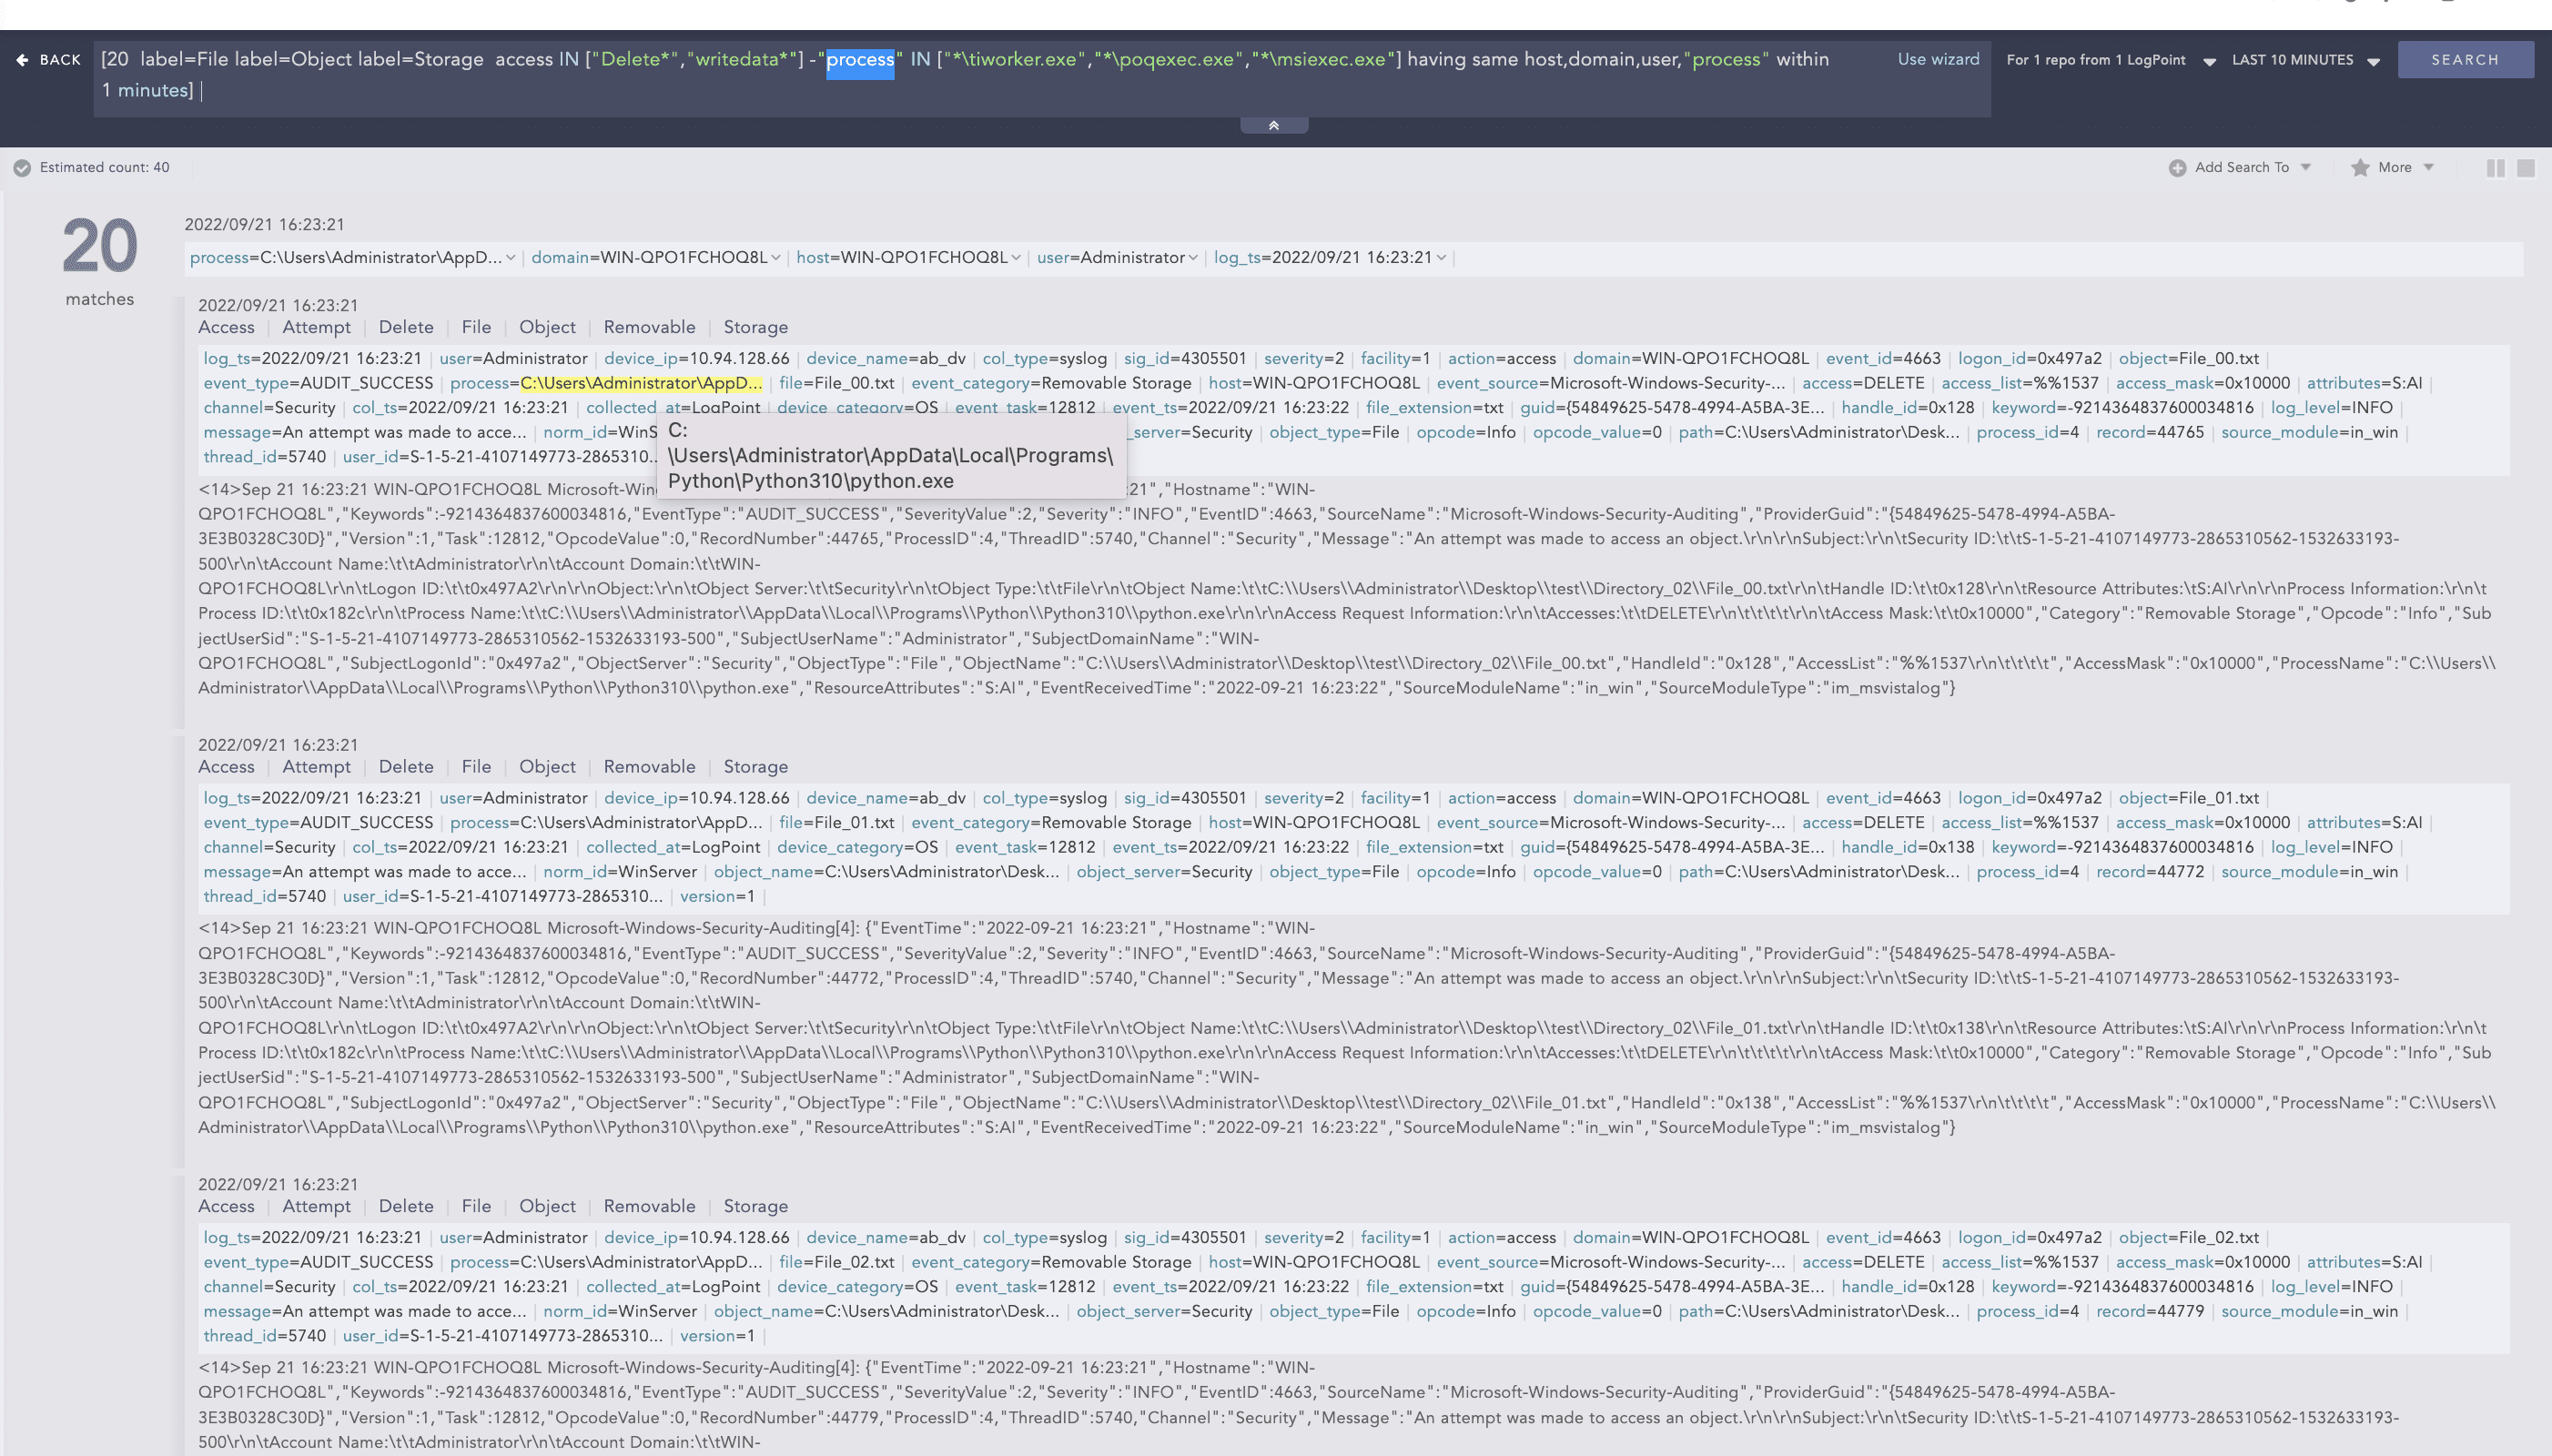The height and width of the screenshot is (1456, 2552).
Task: Switch to two-column split view icon
Action: click(2495, 168)
